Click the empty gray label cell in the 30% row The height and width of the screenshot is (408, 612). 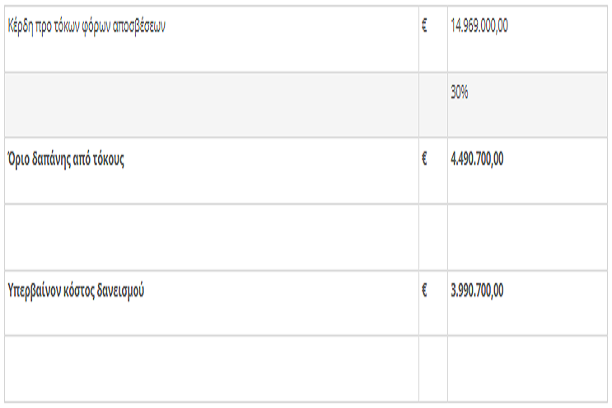tap(211, 105)
